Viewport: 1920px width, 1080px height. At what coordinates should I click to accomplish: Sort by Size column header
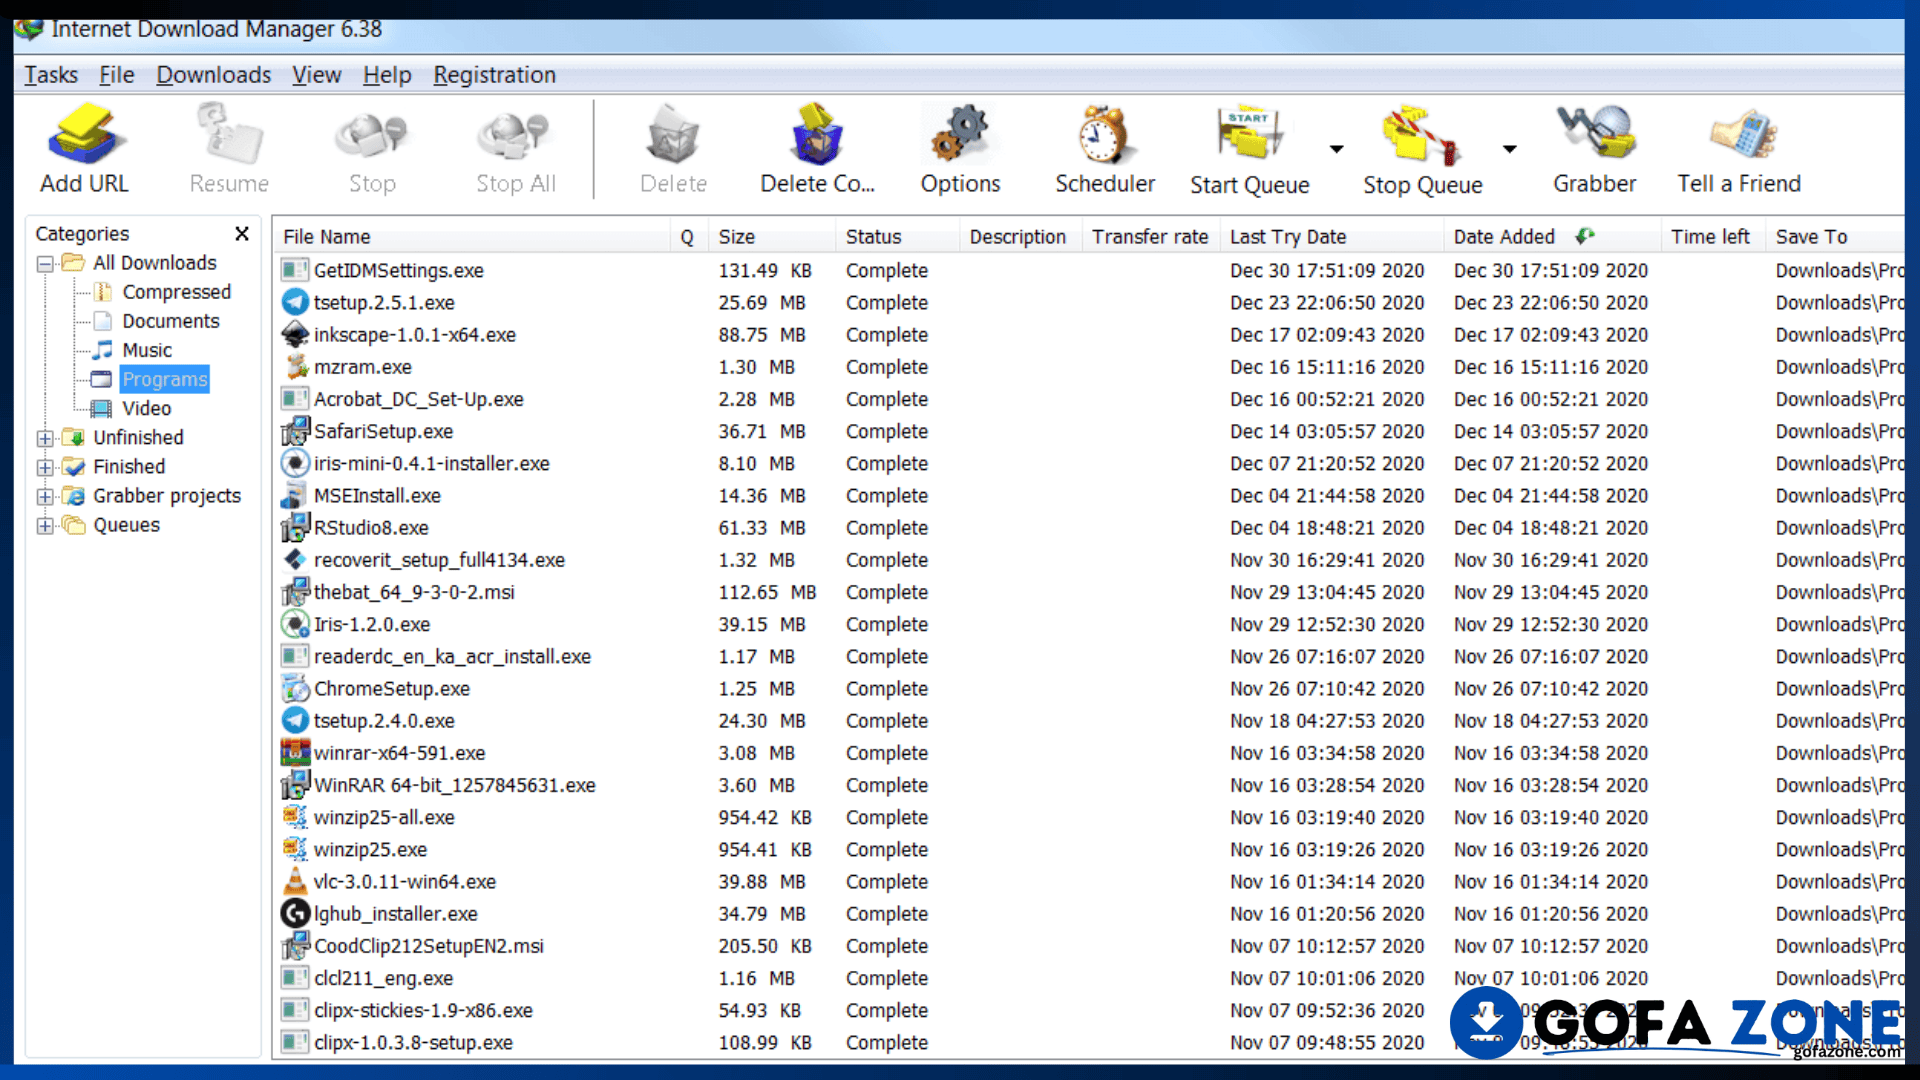[772, 237]
